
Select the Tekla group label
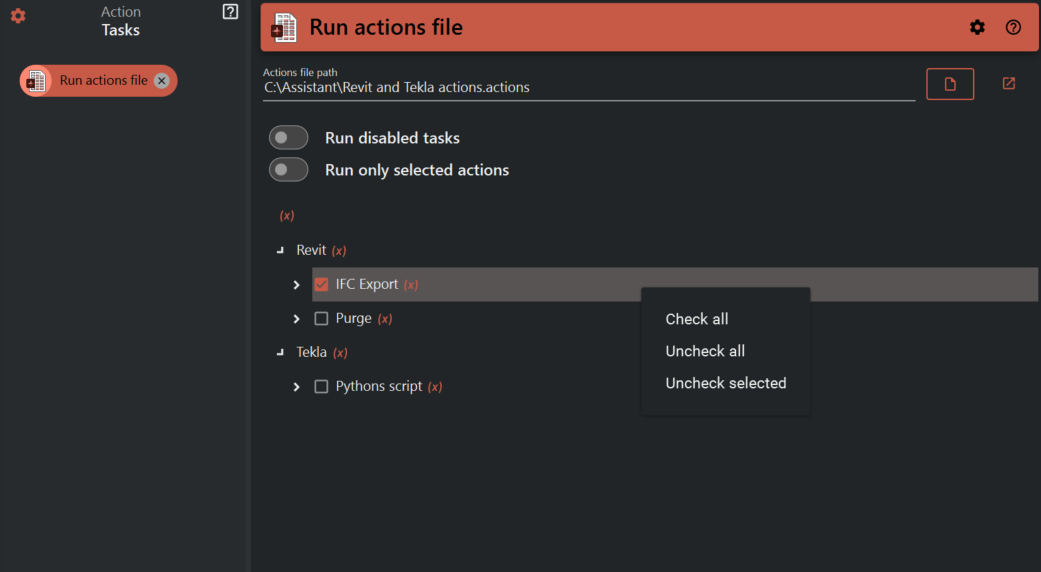click(311, 352)
